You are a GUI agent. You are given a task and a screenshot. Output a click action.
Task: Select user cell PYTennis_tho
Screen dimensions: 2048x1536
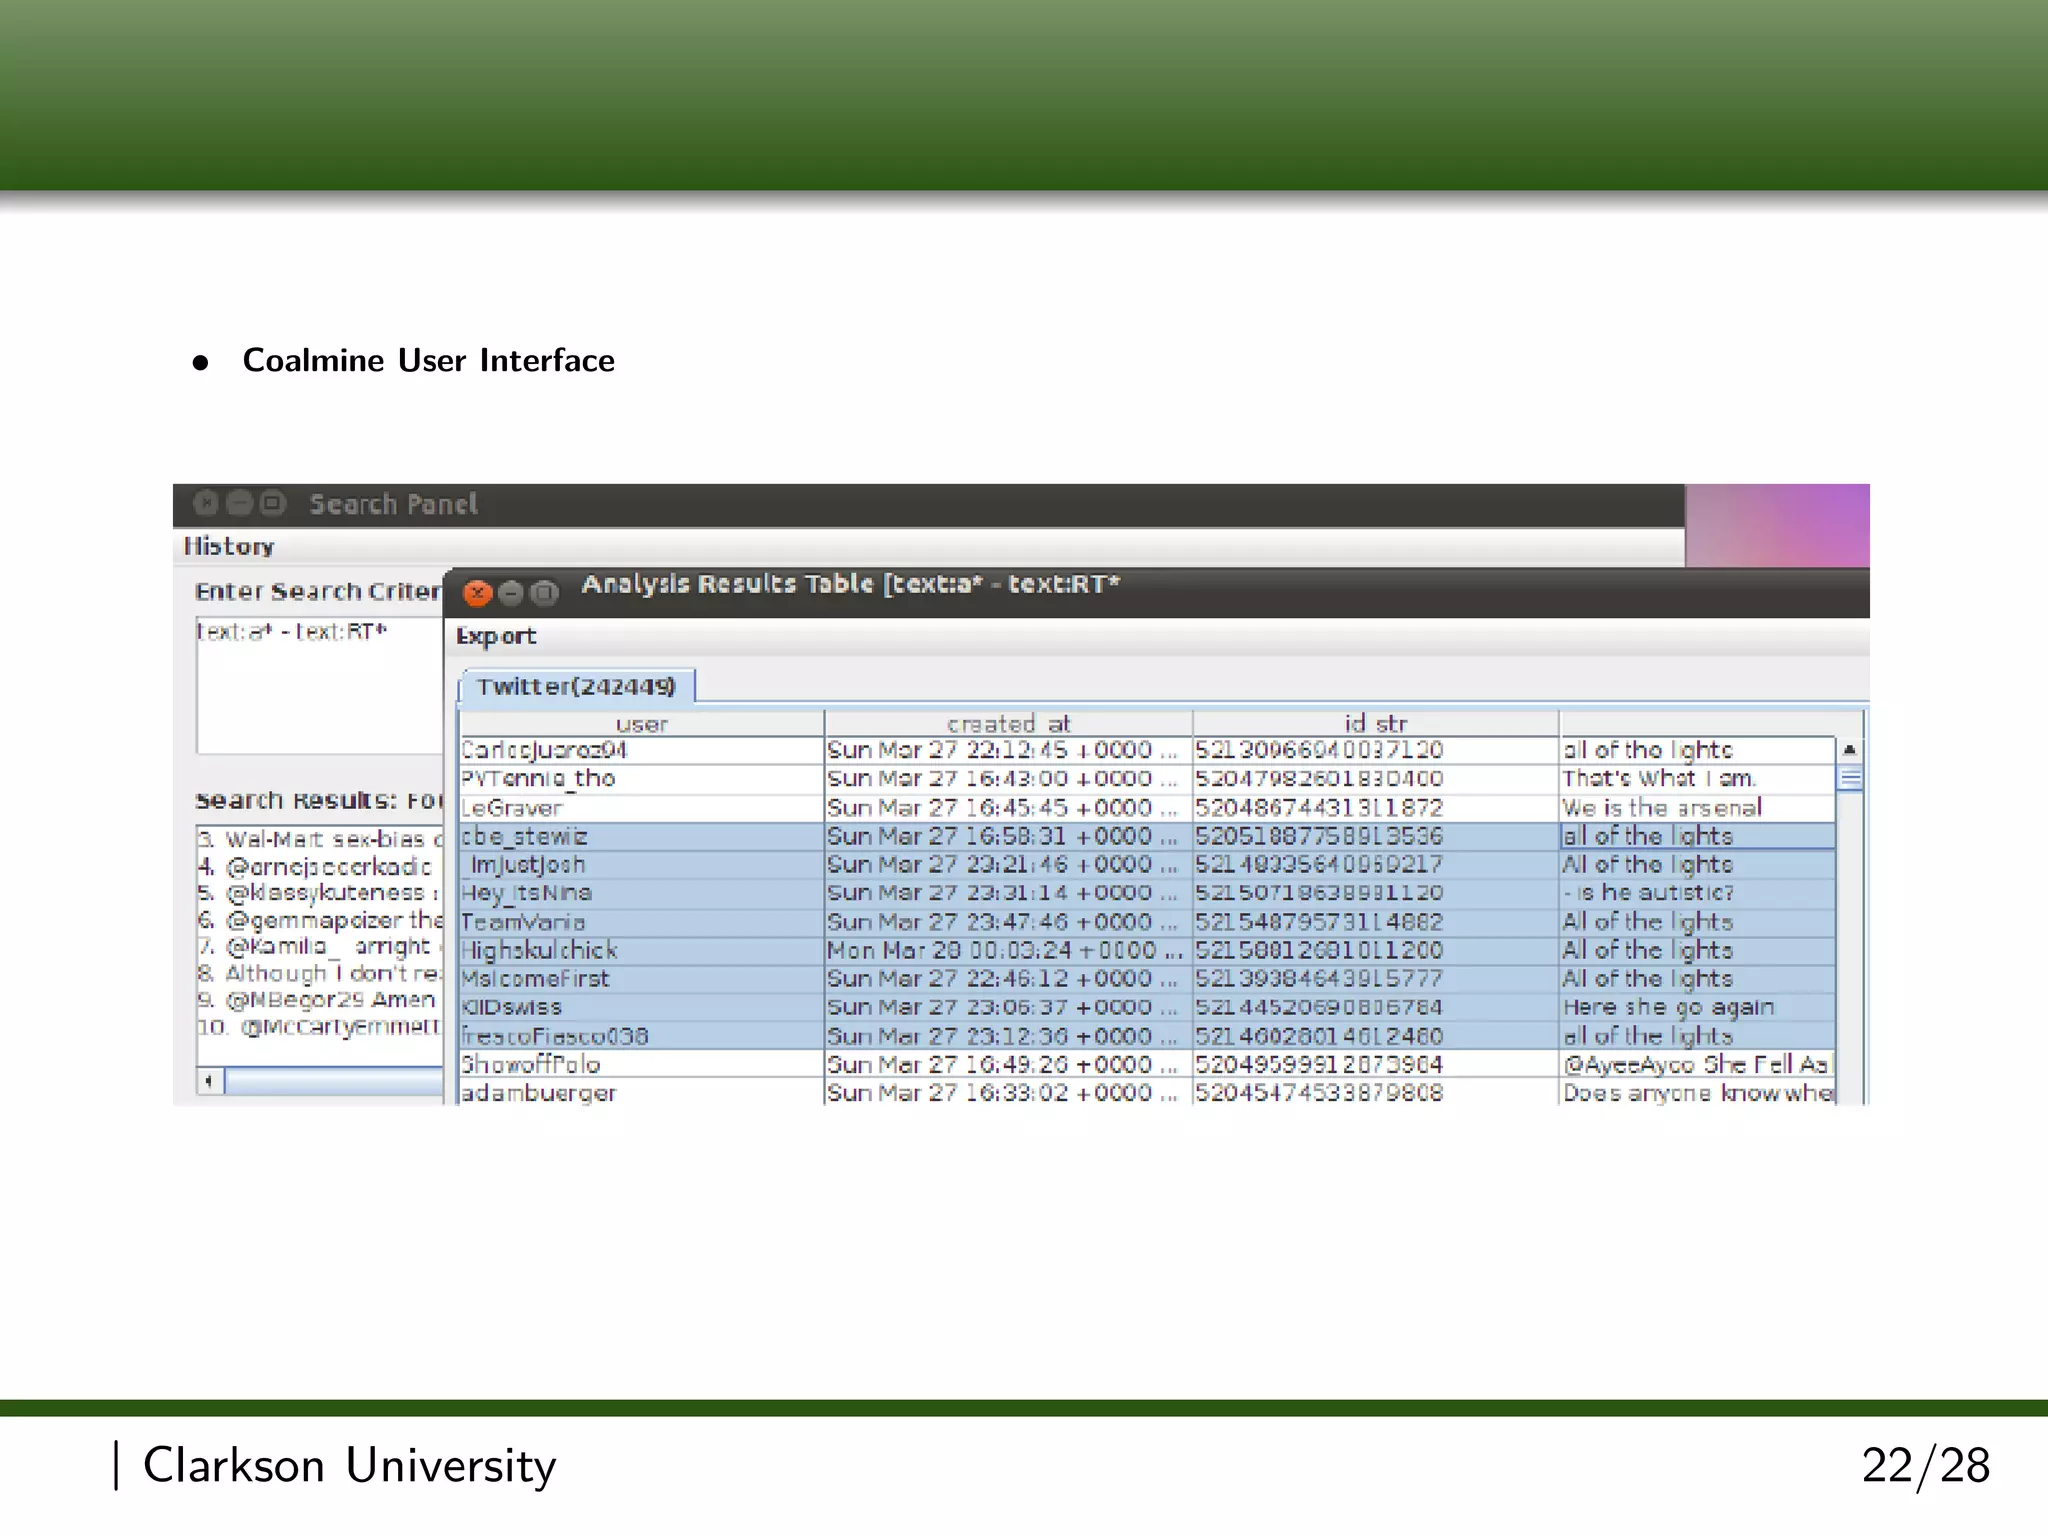pyautogui.click(x=641, y=779)
